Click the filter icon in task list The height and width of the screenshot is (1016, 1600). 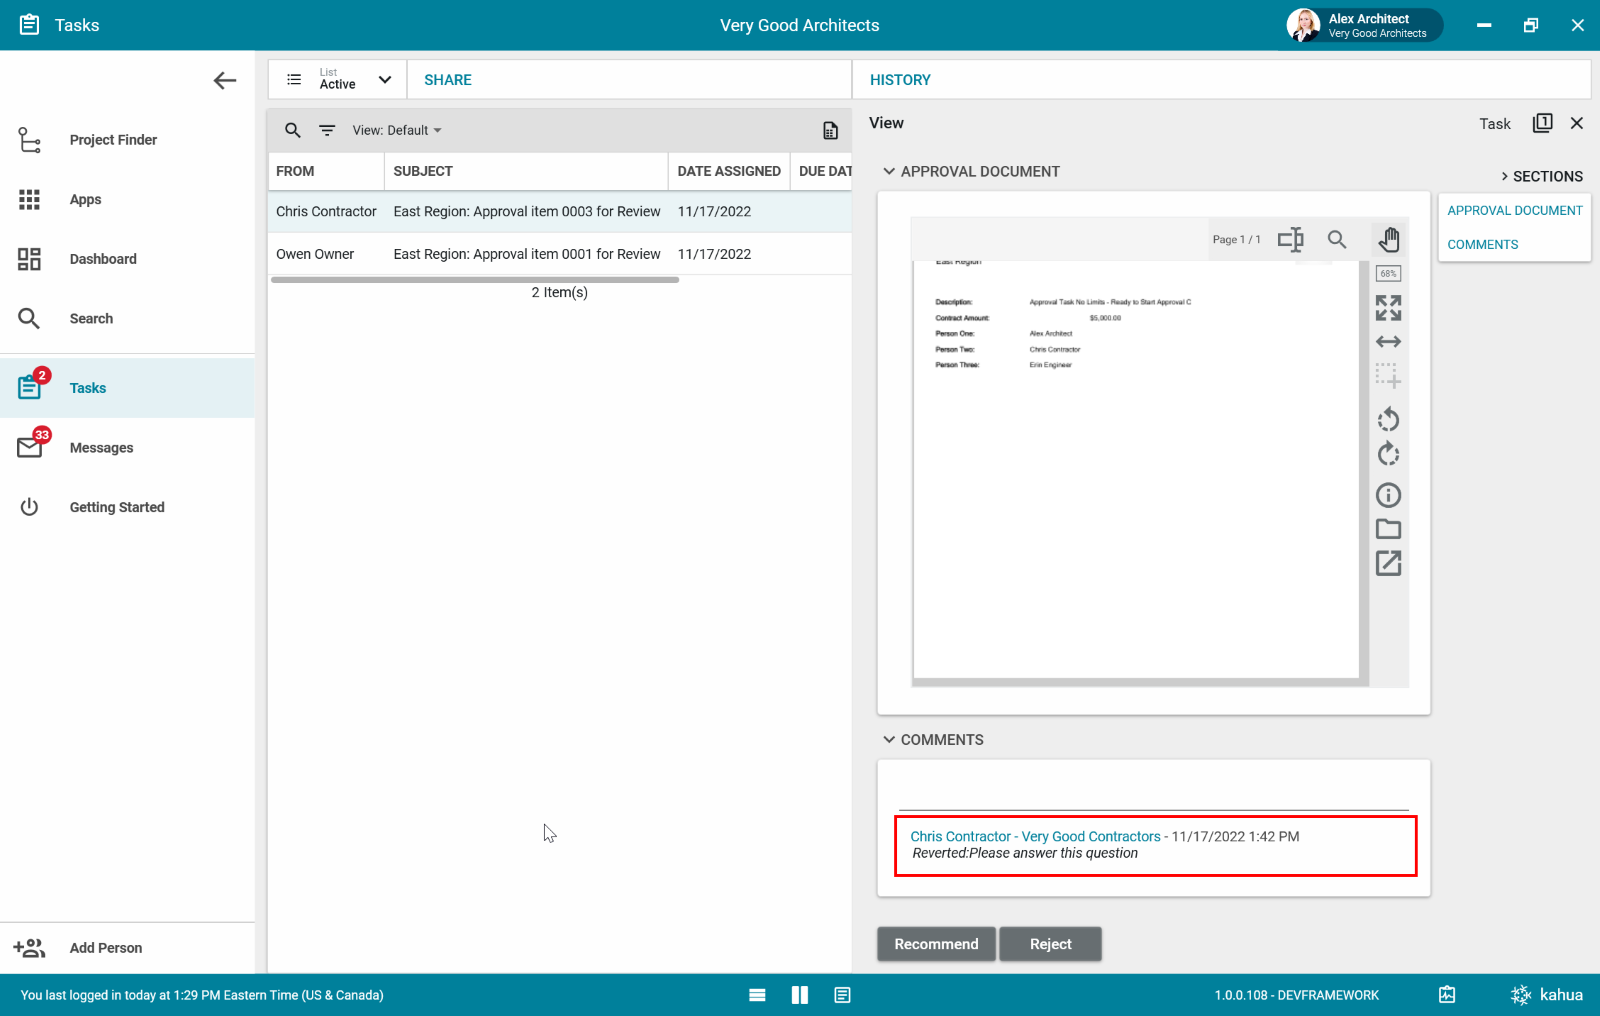(327, 130)
